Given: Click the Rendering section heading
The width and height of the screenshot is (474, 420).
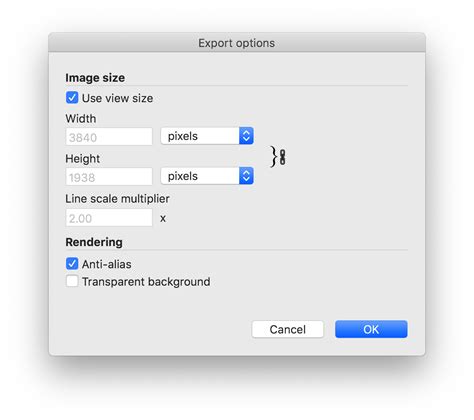Looking at the screenshot, I should [x=94, y=242].
